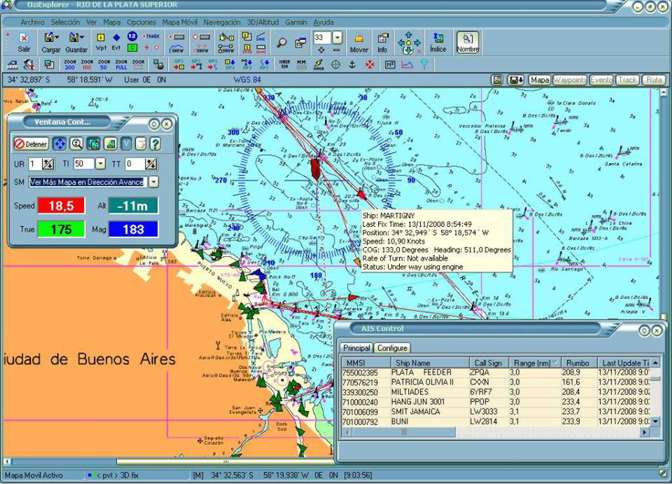Screen dimensions: 672x484
Task: Click the Indice index map icon
Action: click(x=438, y=43)
